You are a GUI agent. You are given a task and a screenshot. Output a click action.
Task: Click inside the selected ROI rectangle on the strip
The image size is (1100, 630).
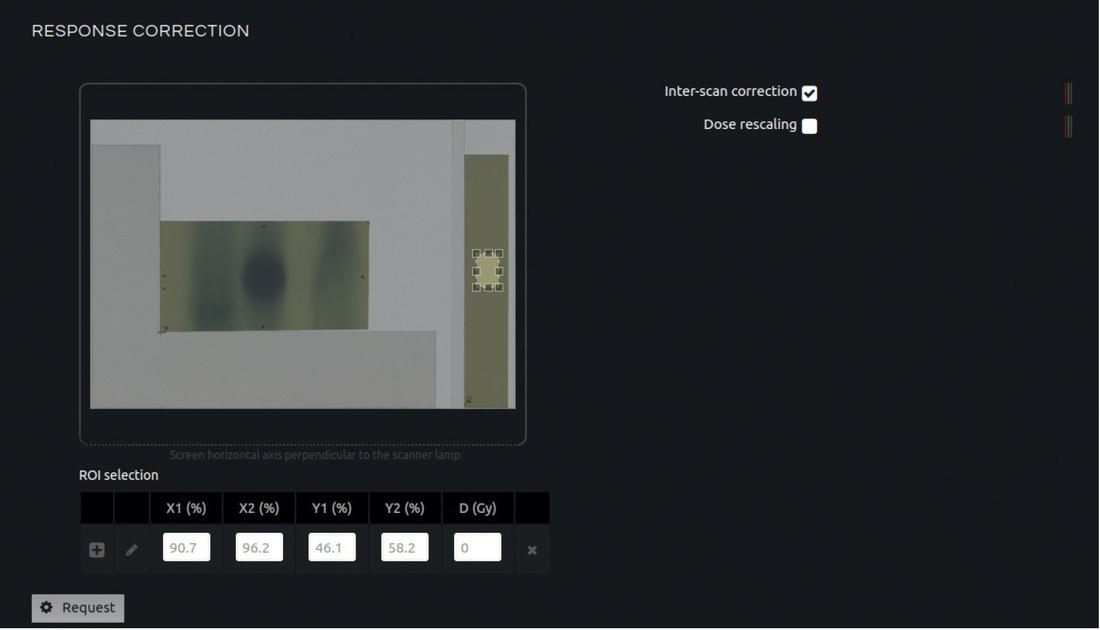487,270
